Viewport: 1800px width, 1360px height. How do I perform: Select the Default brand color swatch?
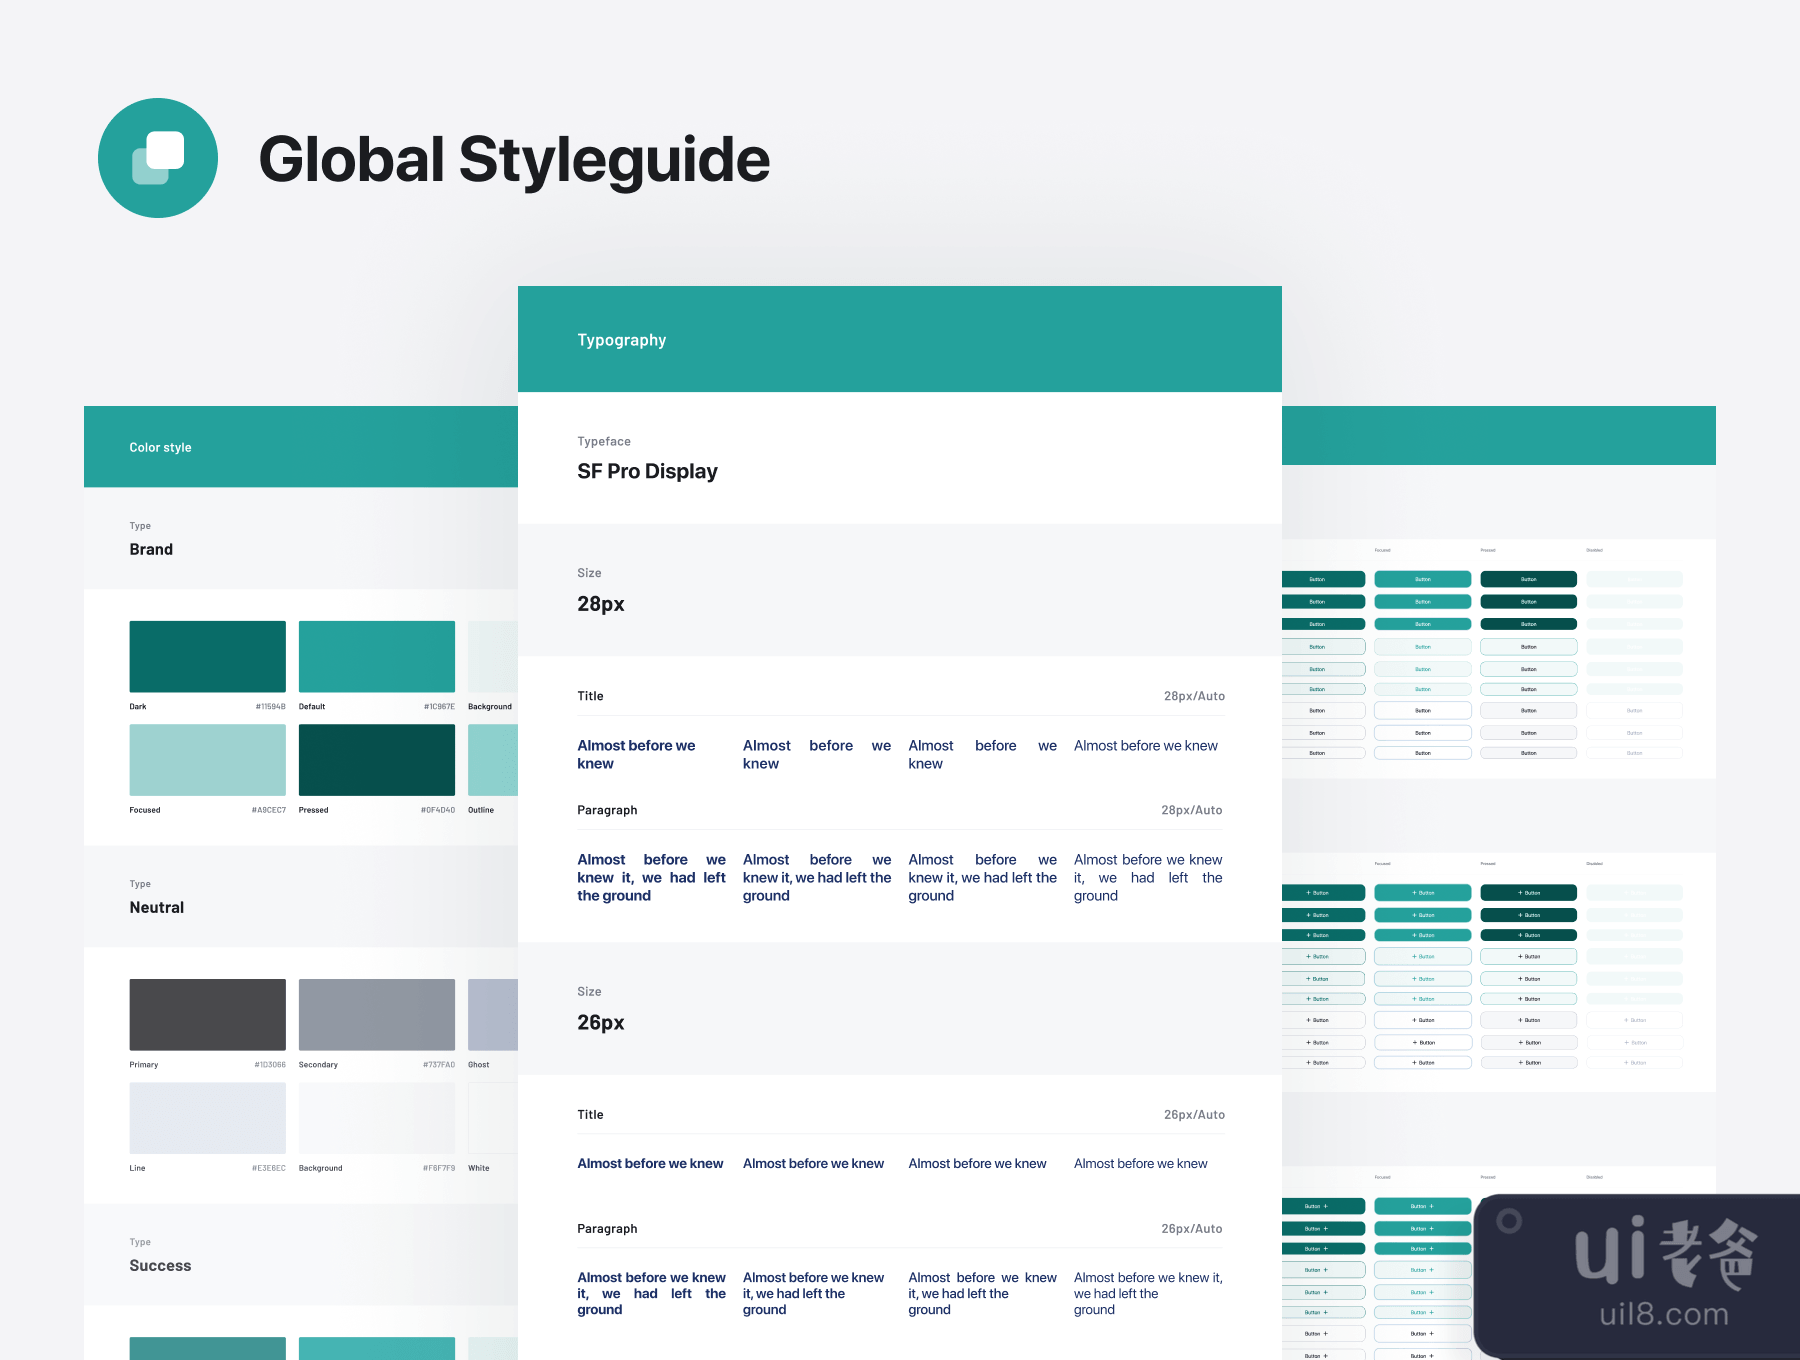tap(376, 656)
